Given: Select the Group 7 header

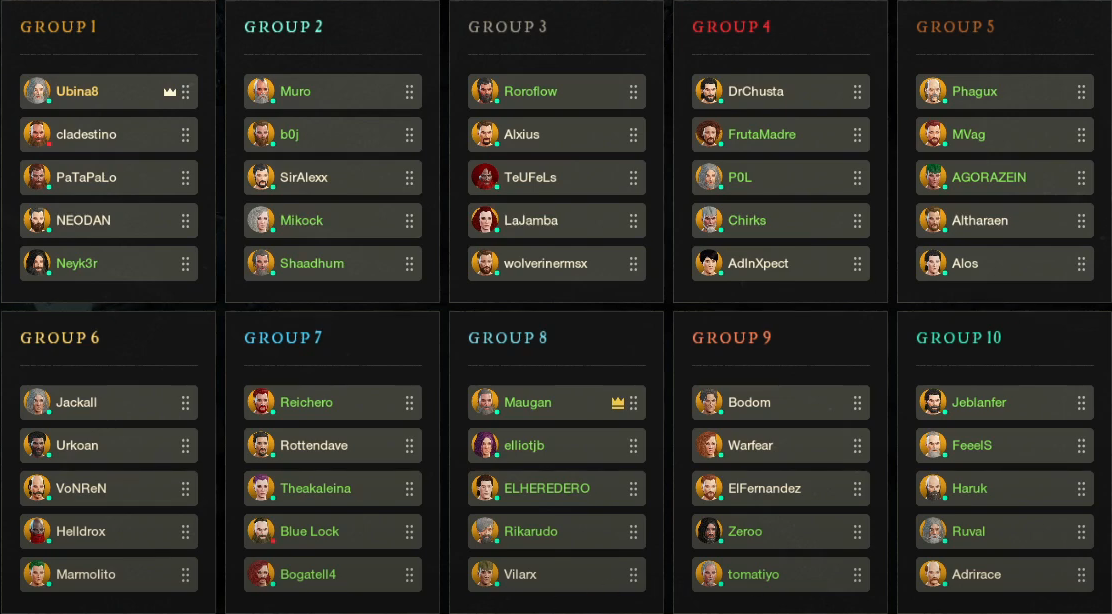Looking at the screenshot, I should point(284,338).
